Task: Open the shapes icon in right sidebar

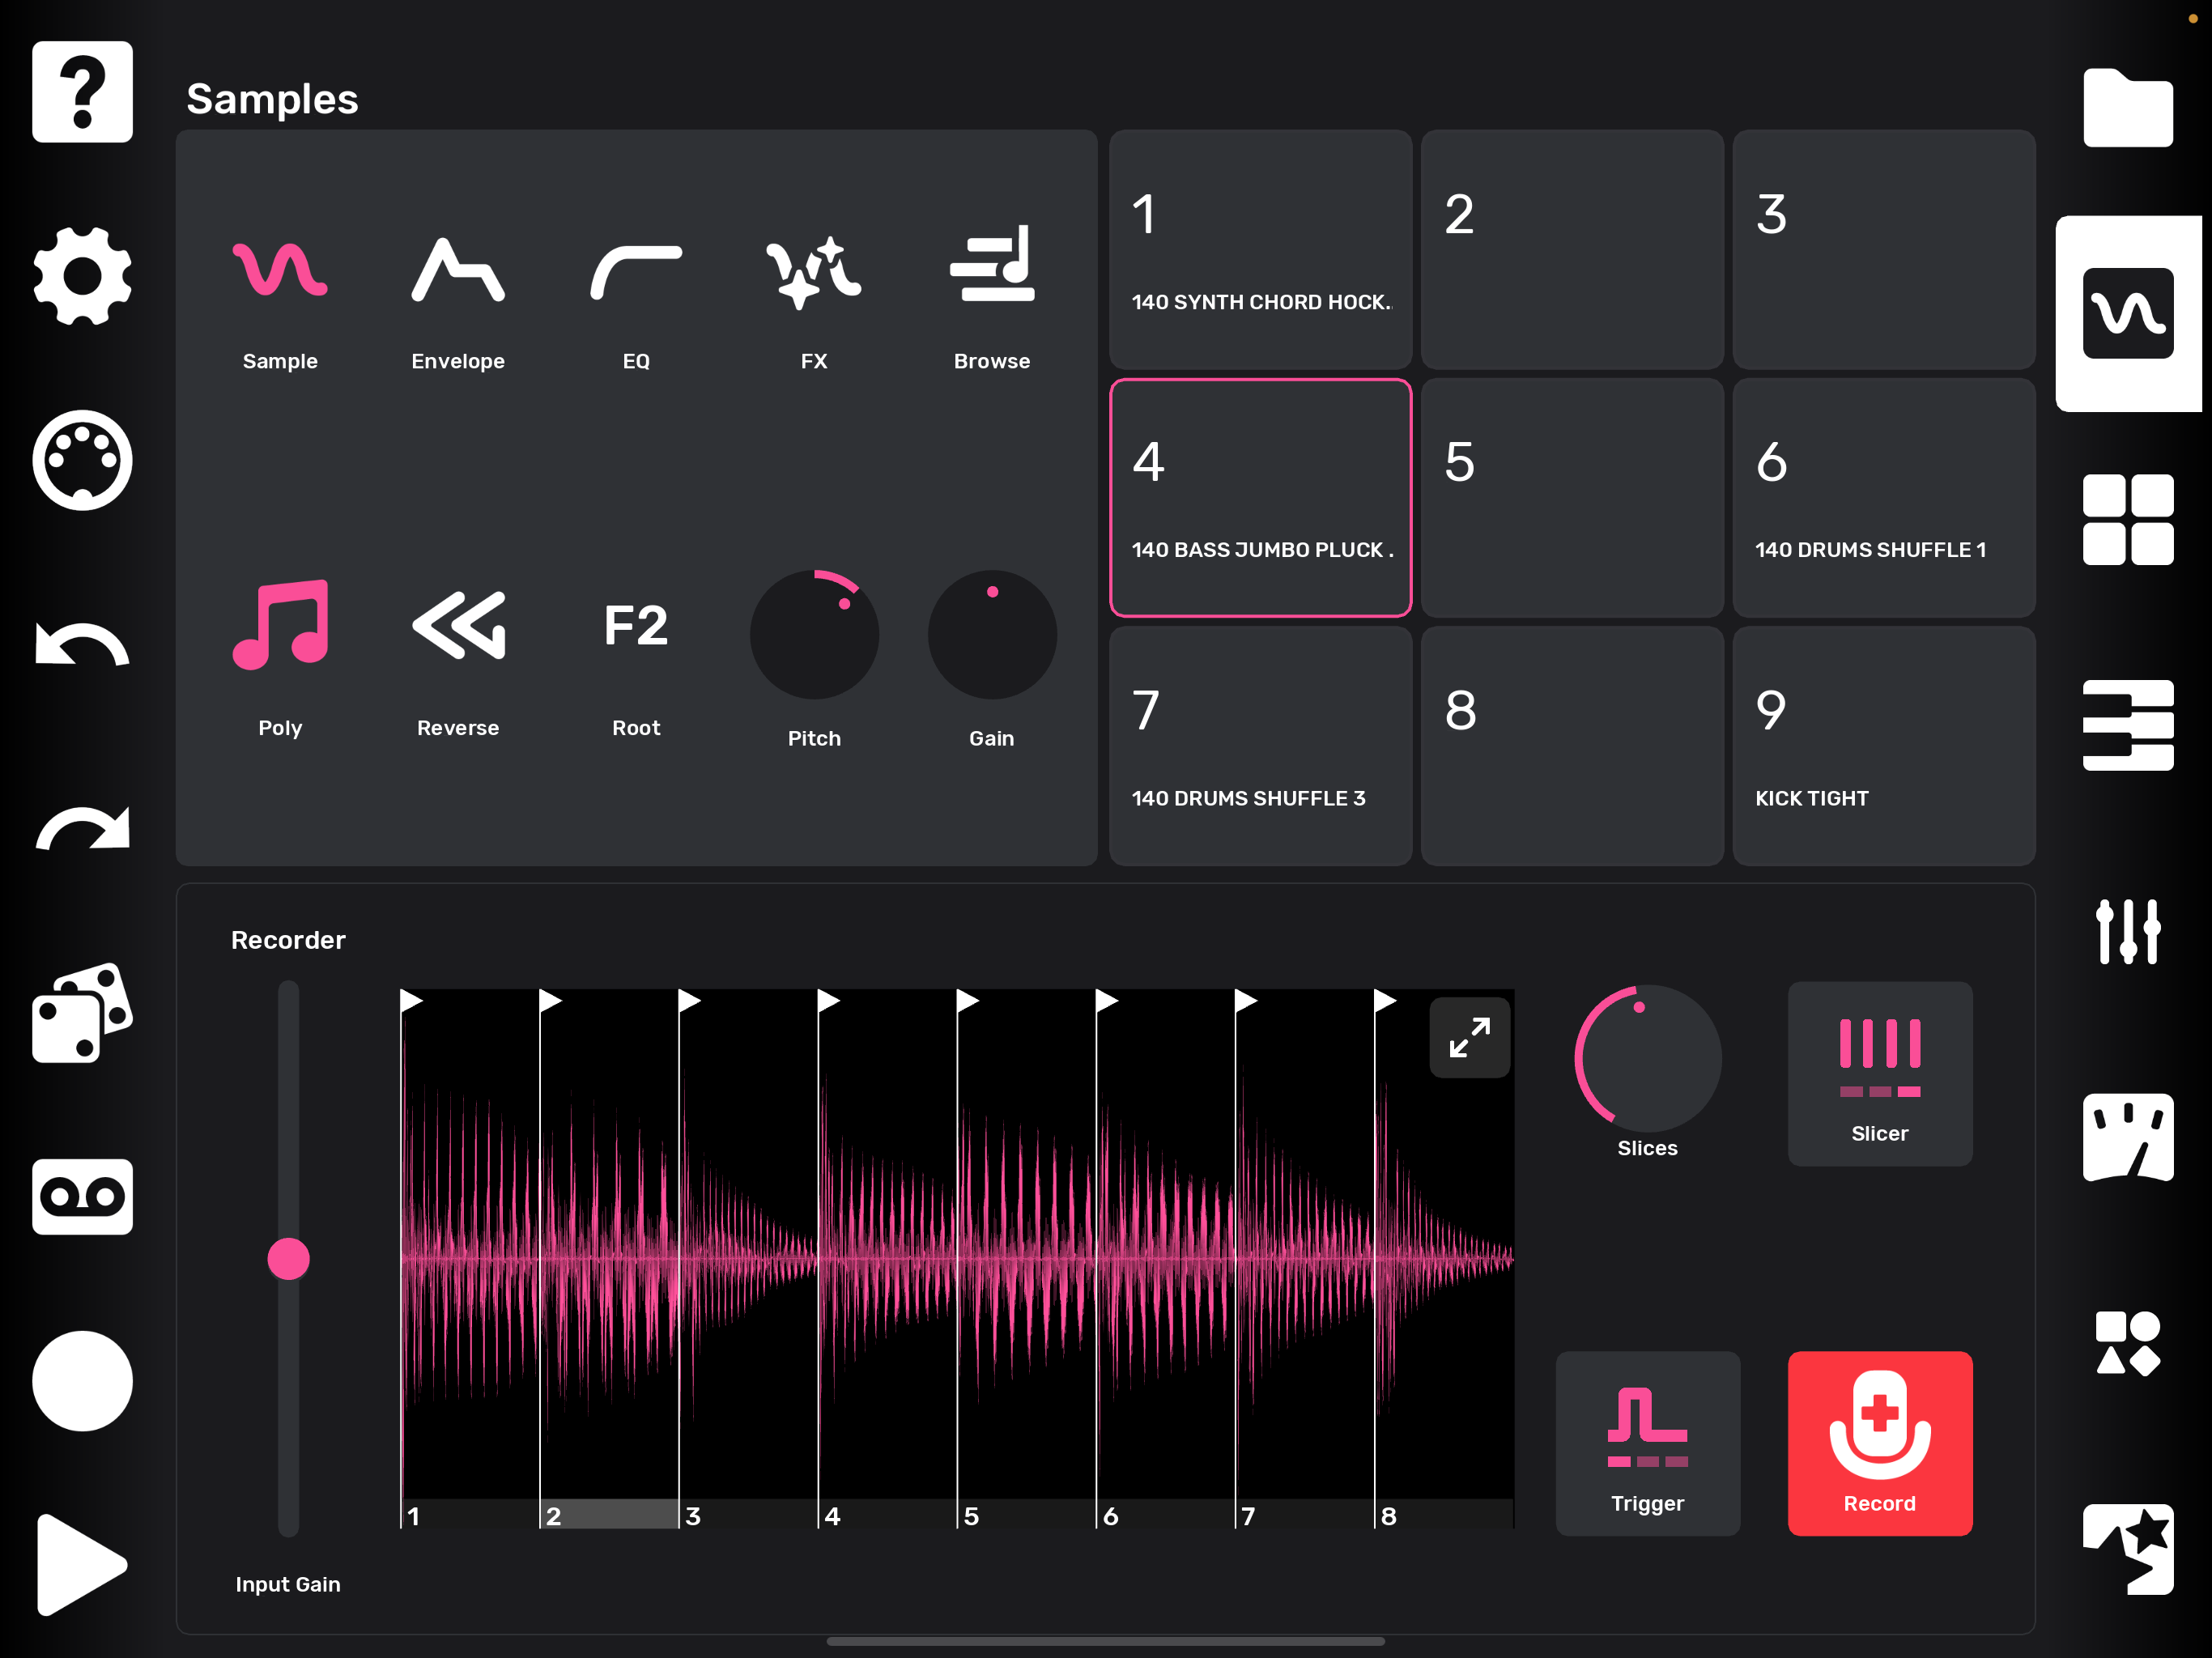Action: pos(2128,1343)
